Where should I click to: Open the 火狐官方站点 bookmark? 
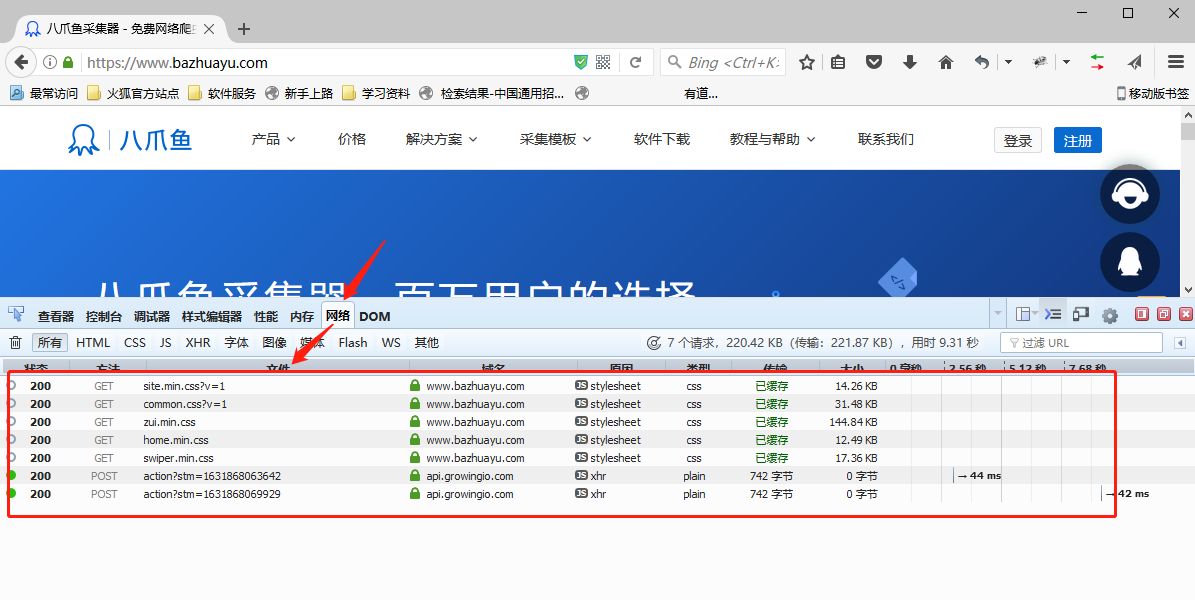coord(134,93)
